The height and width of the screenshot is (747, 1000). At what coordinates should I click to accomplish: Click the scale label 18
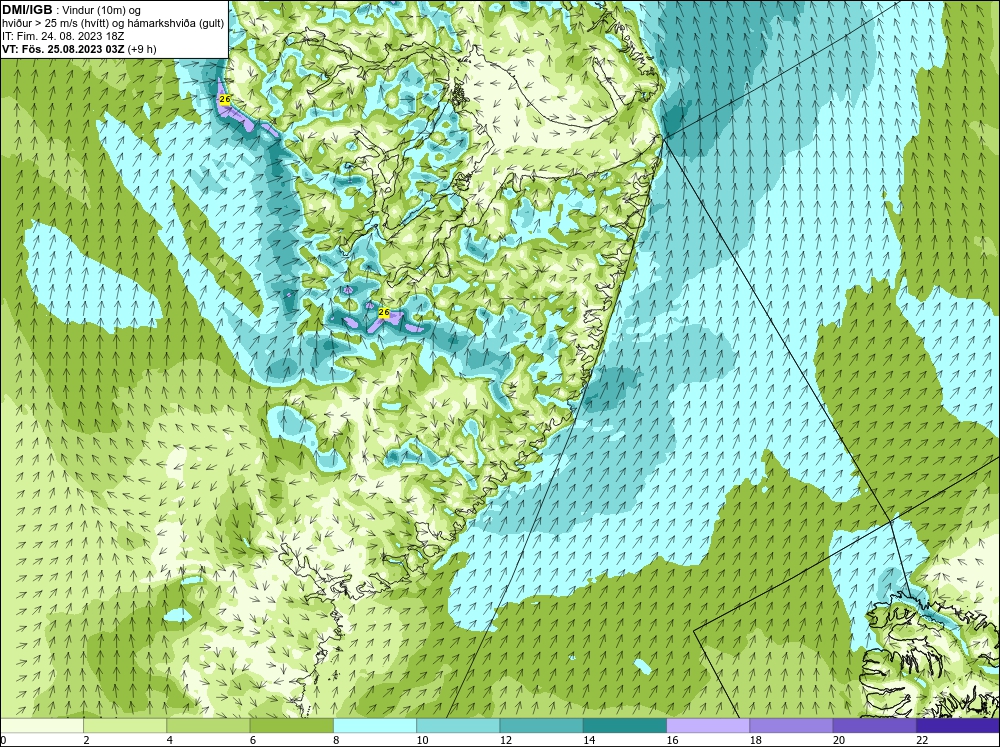756,740
